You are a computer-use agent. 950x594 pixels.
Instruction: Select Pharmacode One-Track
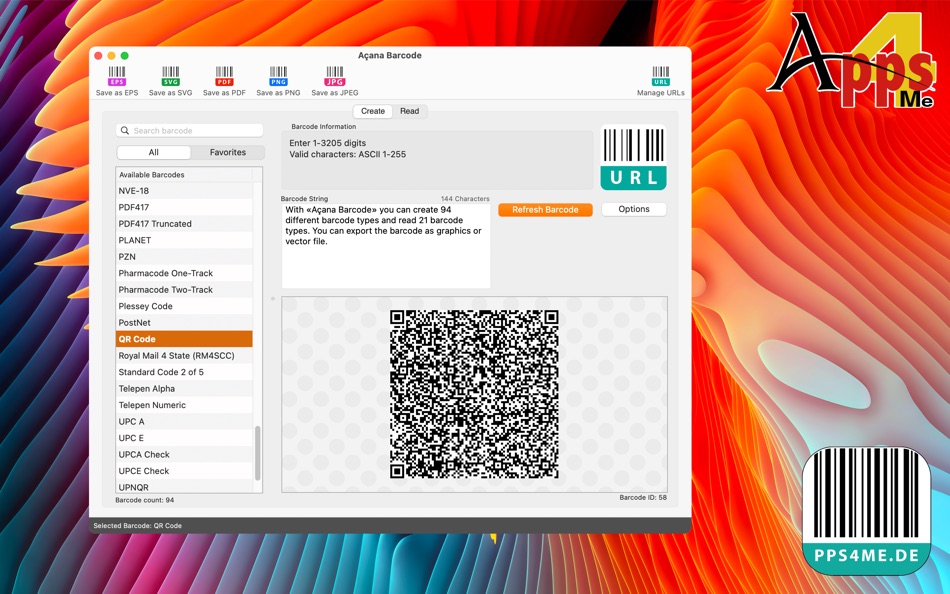coord(184,273)
